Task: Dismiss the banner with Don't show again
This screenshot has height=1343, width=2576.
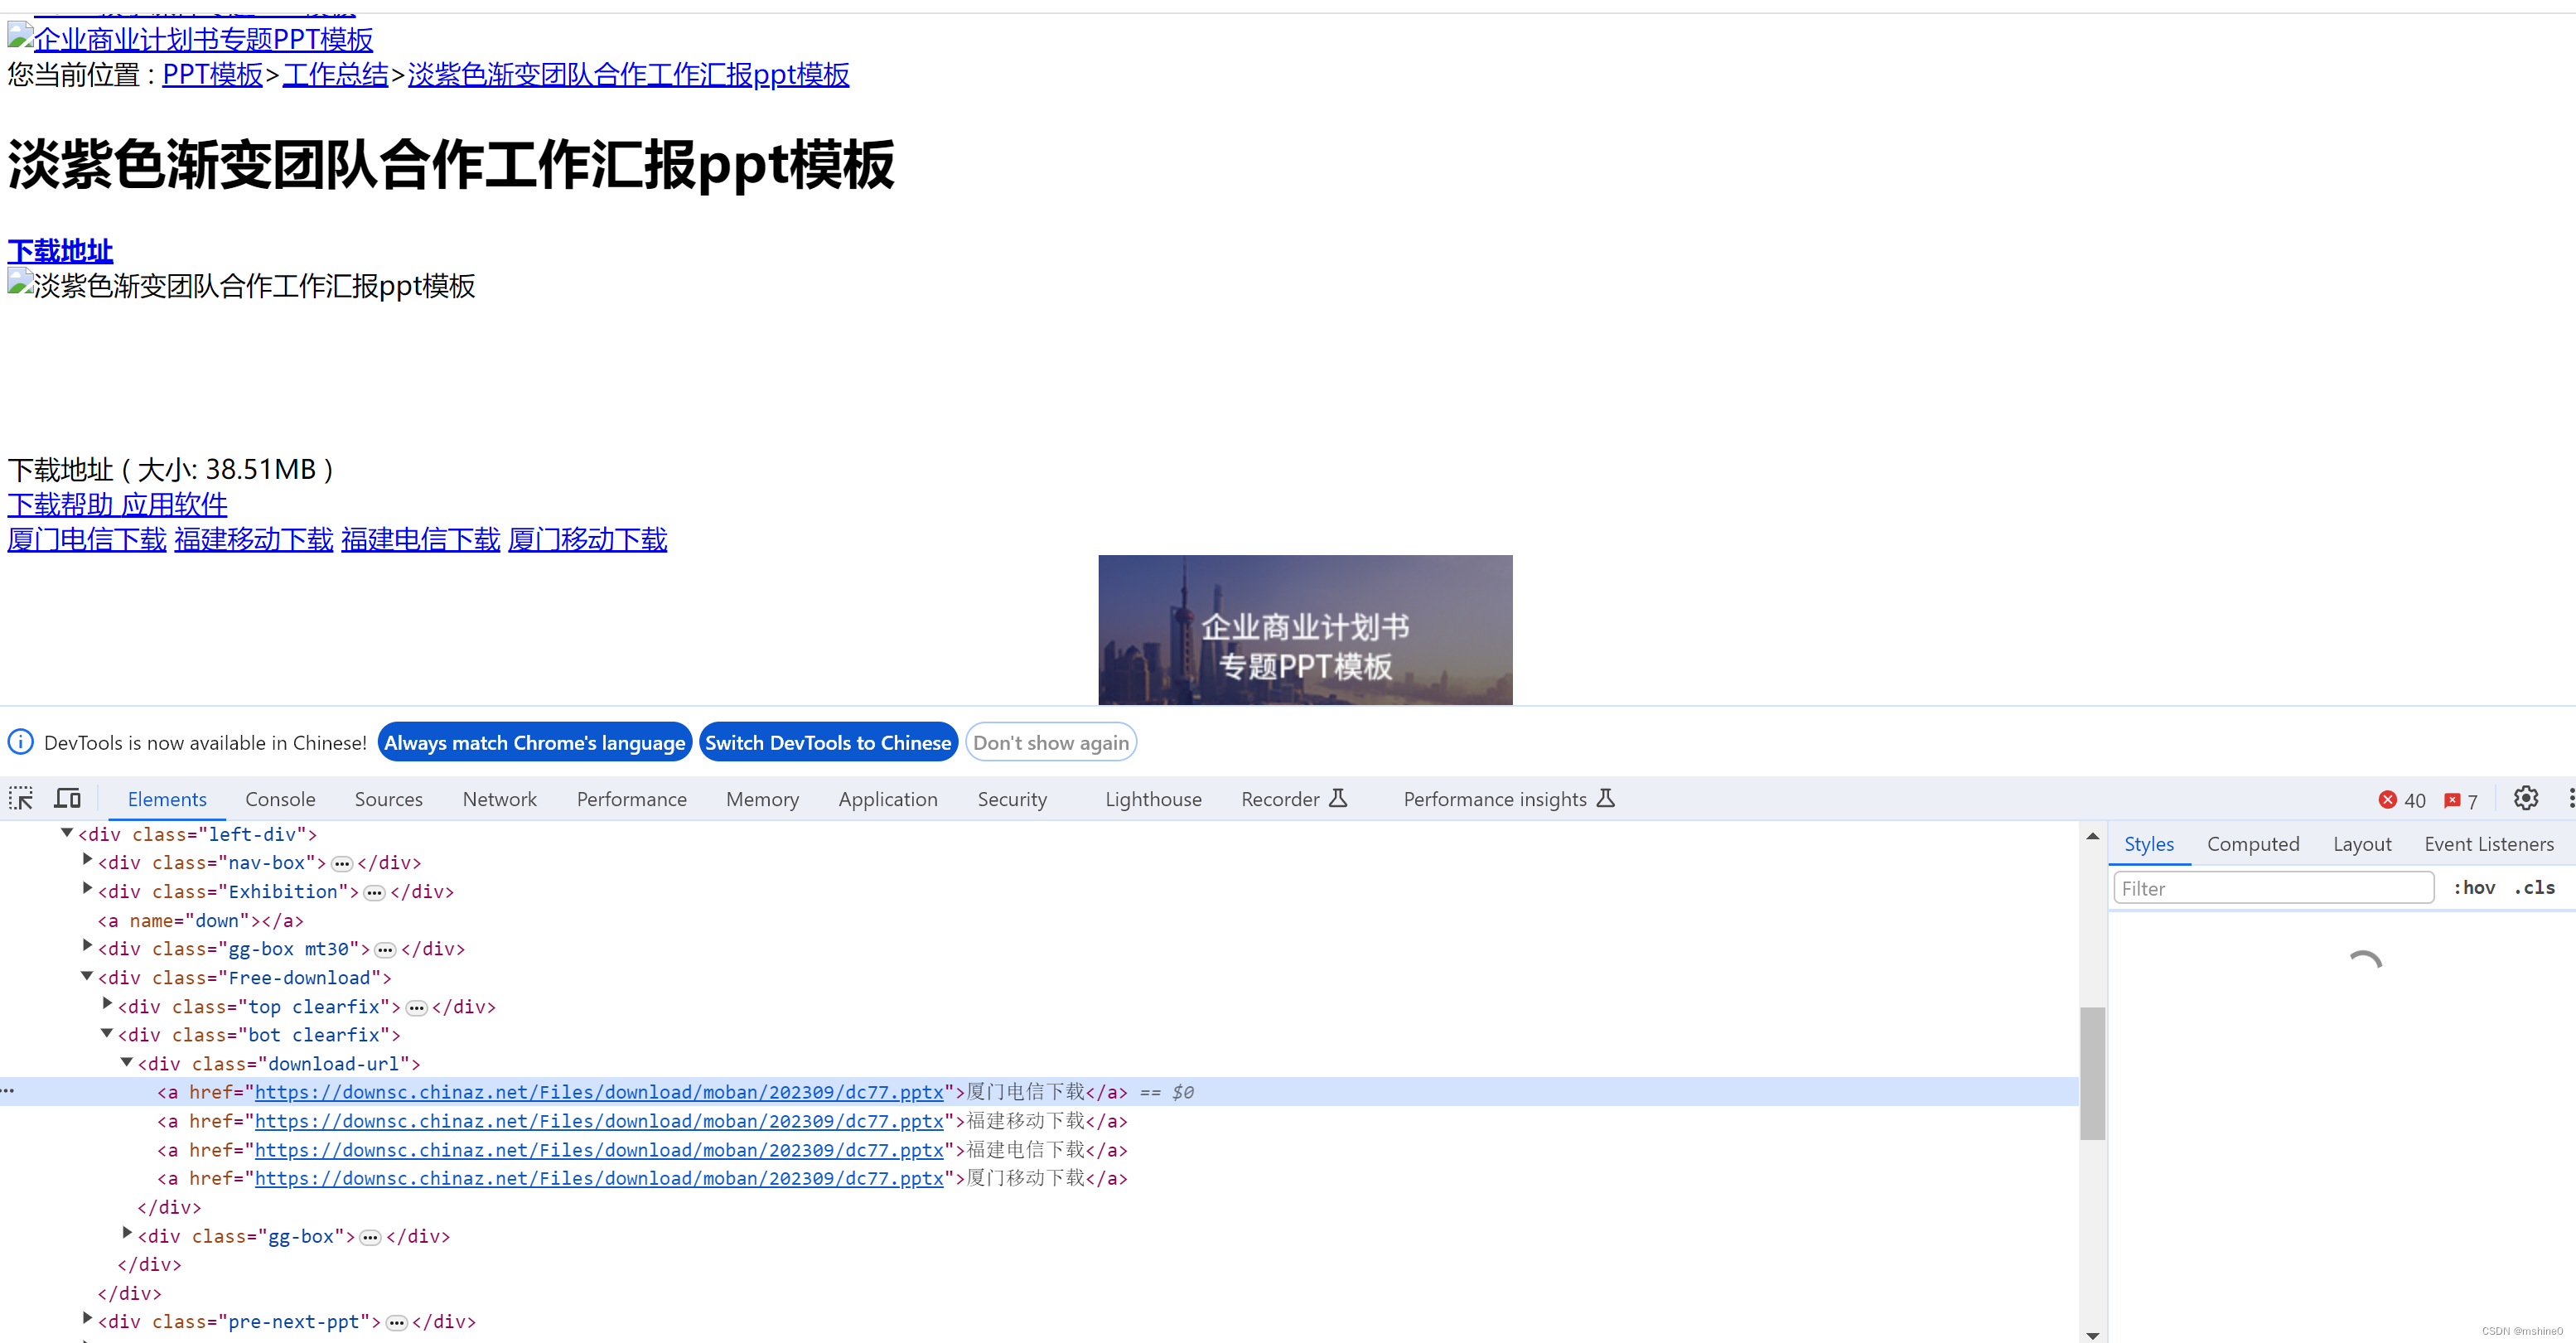Action: point(1051,742)
